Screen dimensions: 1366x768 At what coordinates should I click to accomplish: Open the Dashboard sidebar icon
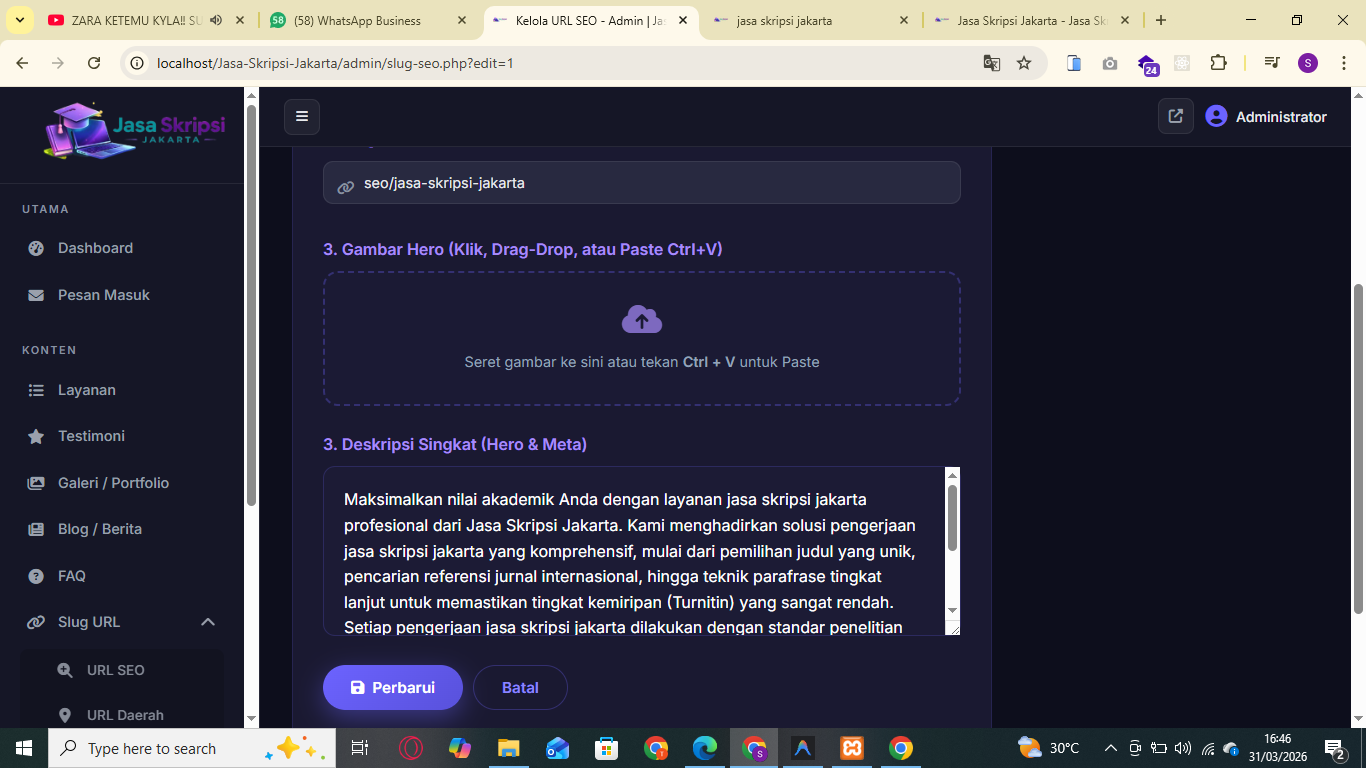point(37,248)
